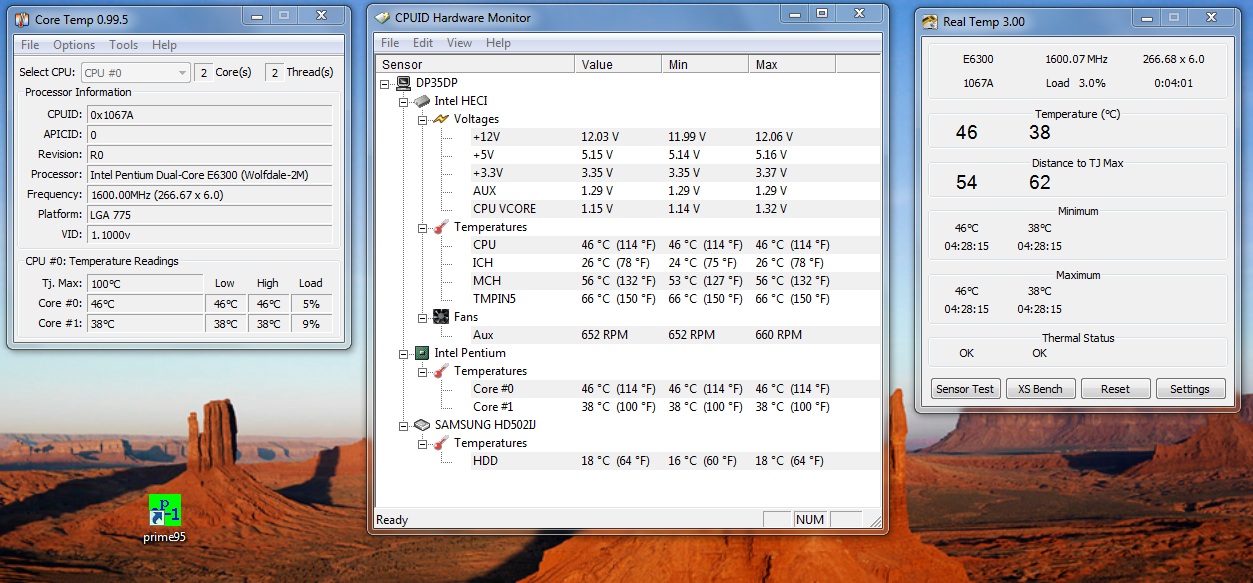Image resolution: width=1253 pixels, height=583 pixels.
Task: Click thermometer icon under SAMSUNG HD502IJ
Action: [x=440, y=443]
